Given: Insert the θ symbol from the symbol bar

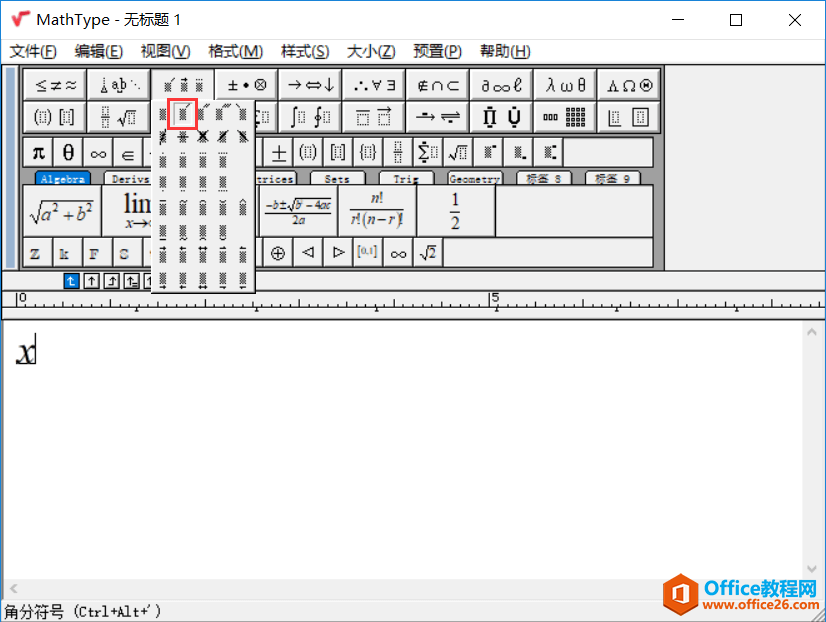Looking at the screenshot, I should [66, 152].
